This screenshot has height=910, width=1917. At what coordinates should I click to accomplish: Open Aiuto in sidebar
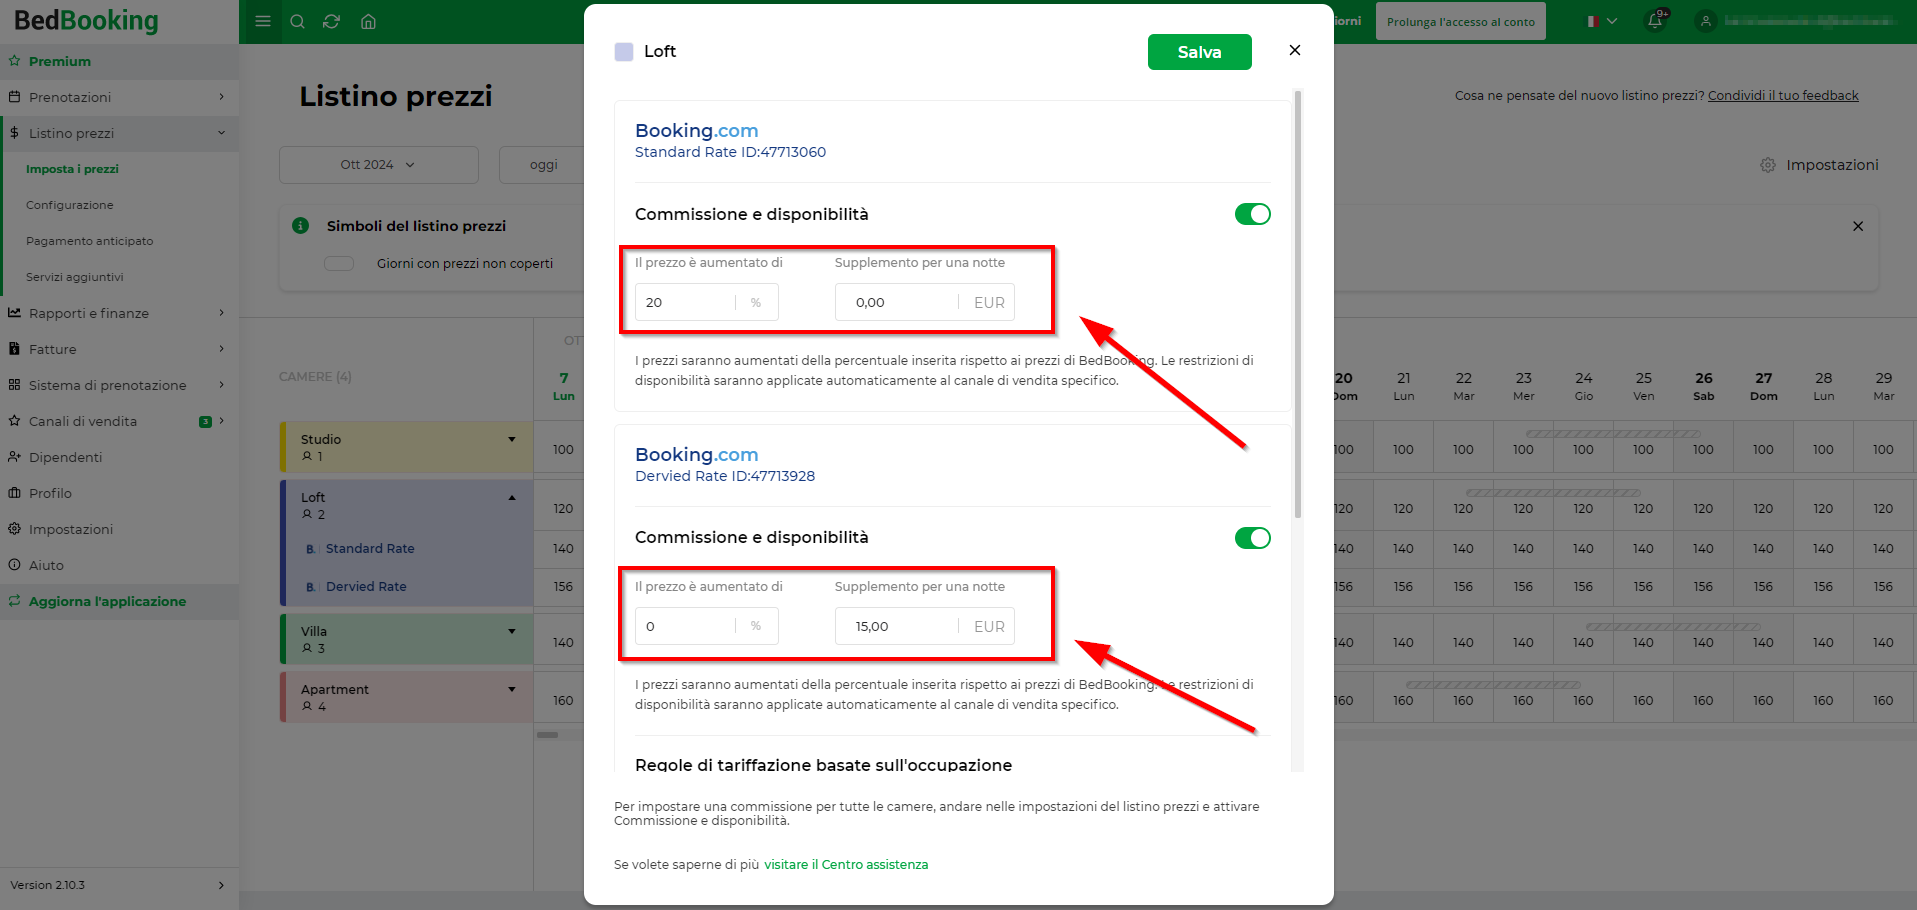point(119,565)
